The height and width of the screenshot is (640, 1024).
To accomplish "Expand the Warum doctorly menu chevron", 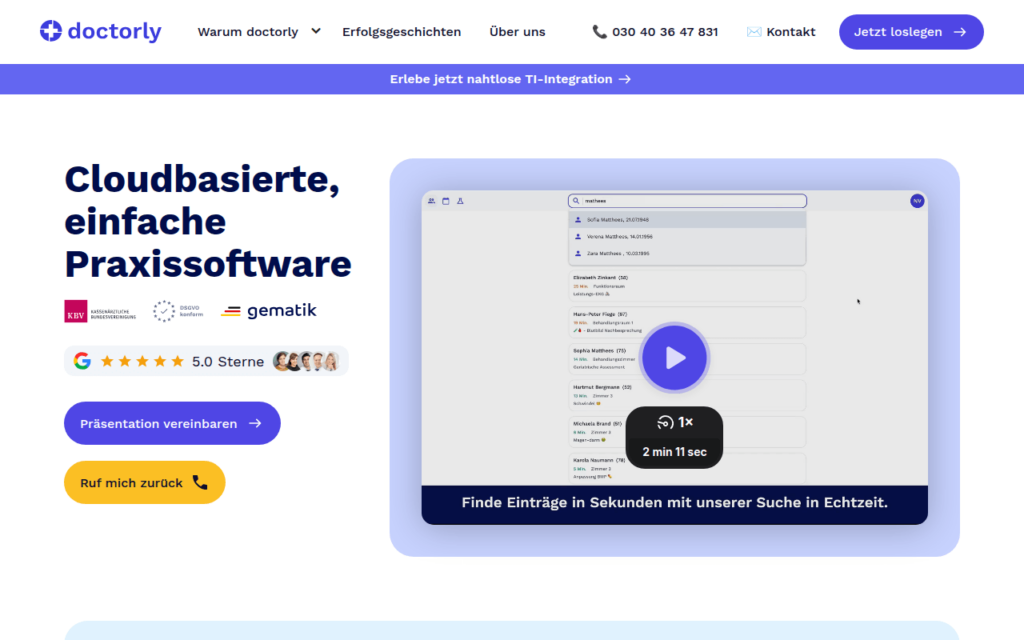I will pyautogui.click(x=316, y=31).
